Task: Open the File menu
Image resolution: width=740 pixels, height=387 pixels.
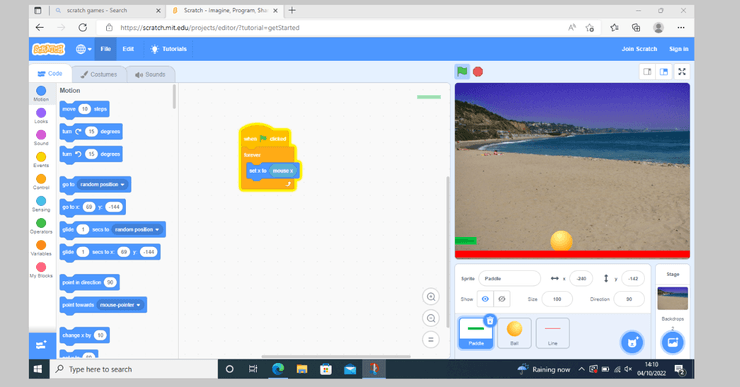Action: [106, 49]
